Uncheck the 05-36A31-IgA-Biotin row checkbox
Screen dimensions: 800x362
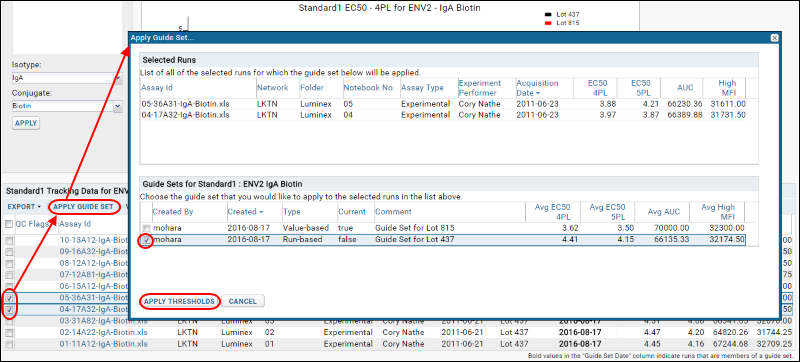tap(10, 298)
